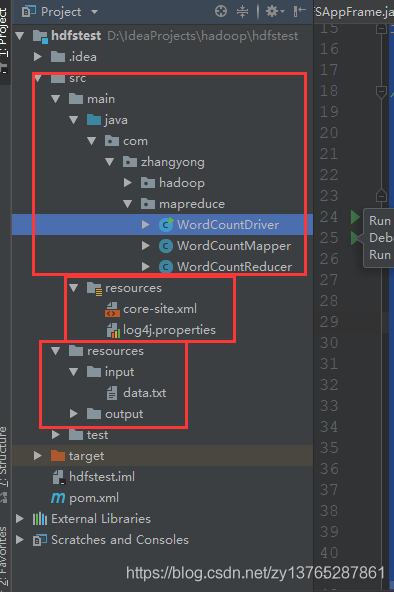Click the Maven pom.xml icon
Screen dimensions: 394x592
pyautogui.click(x=58, y=498)
